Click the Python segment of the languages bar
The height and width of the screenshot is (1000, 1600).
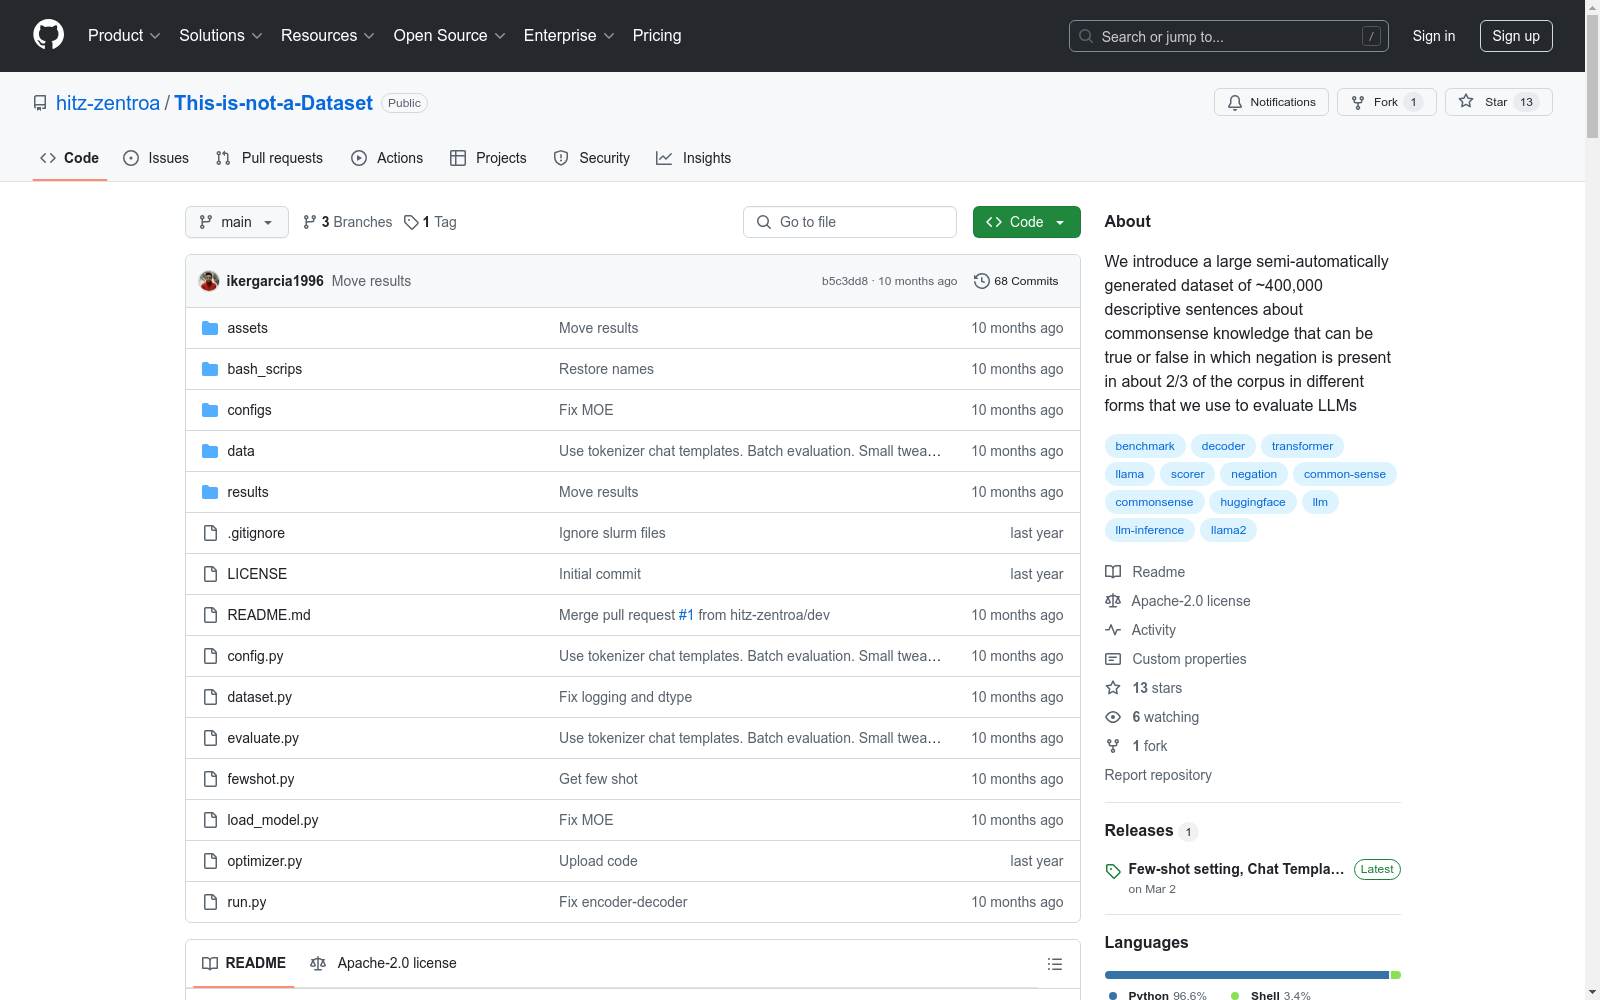(x=1247, y=975)
